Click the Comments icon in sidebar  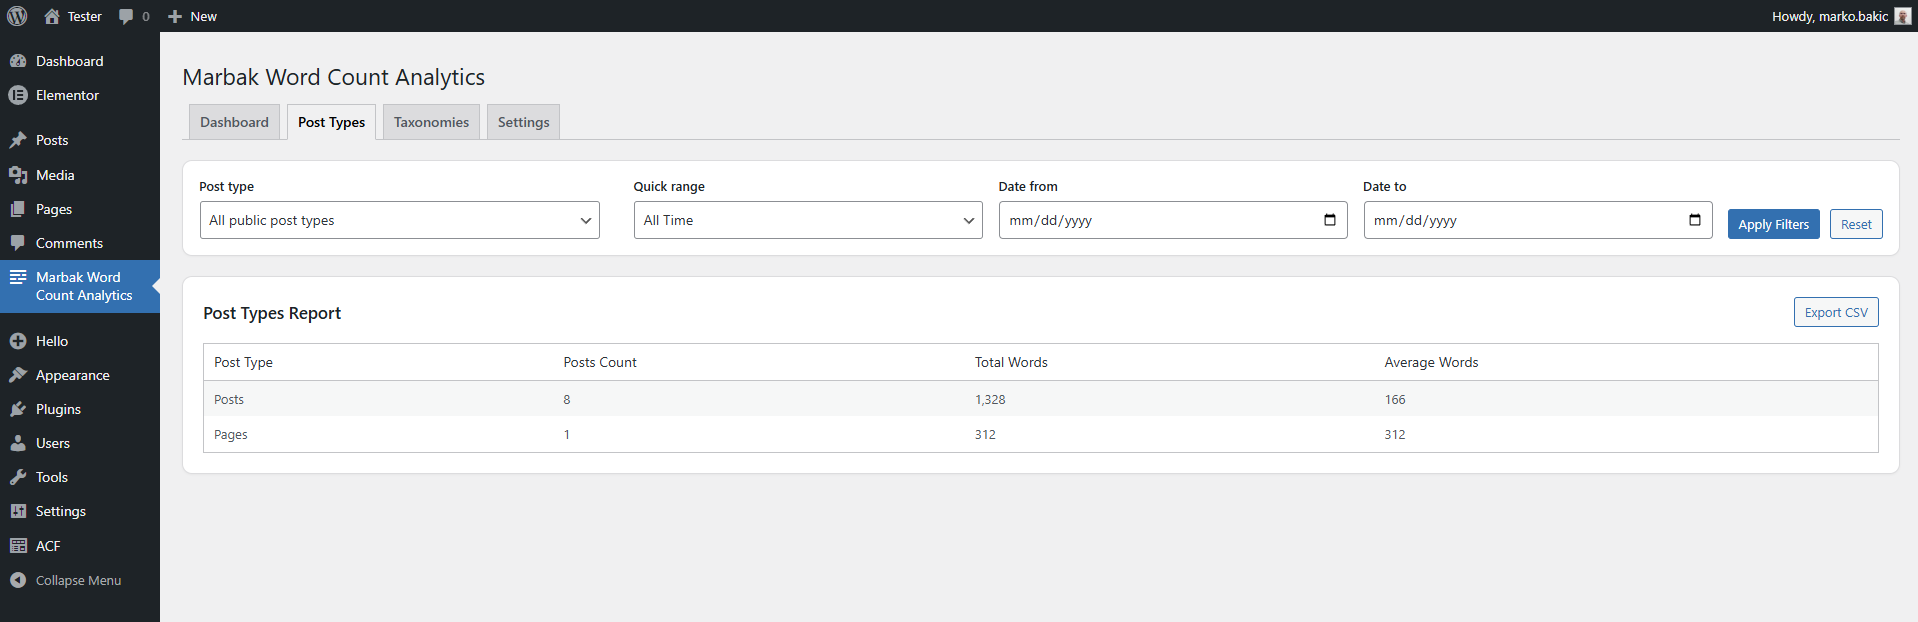click(18, 243)
